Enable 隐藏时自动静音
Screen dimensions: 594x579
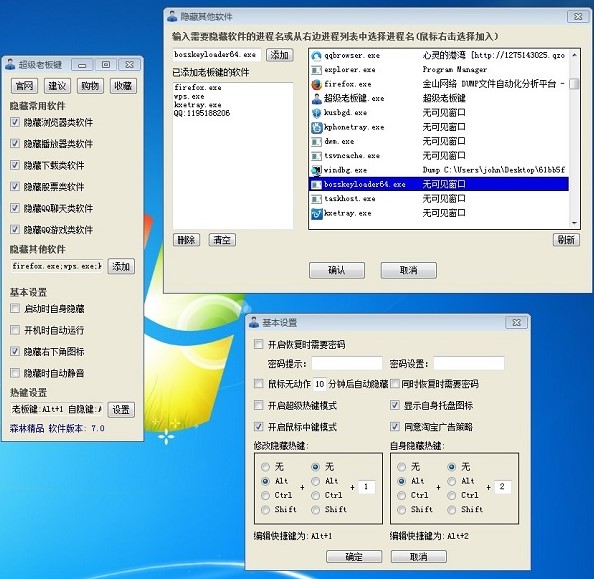(15, 373)
